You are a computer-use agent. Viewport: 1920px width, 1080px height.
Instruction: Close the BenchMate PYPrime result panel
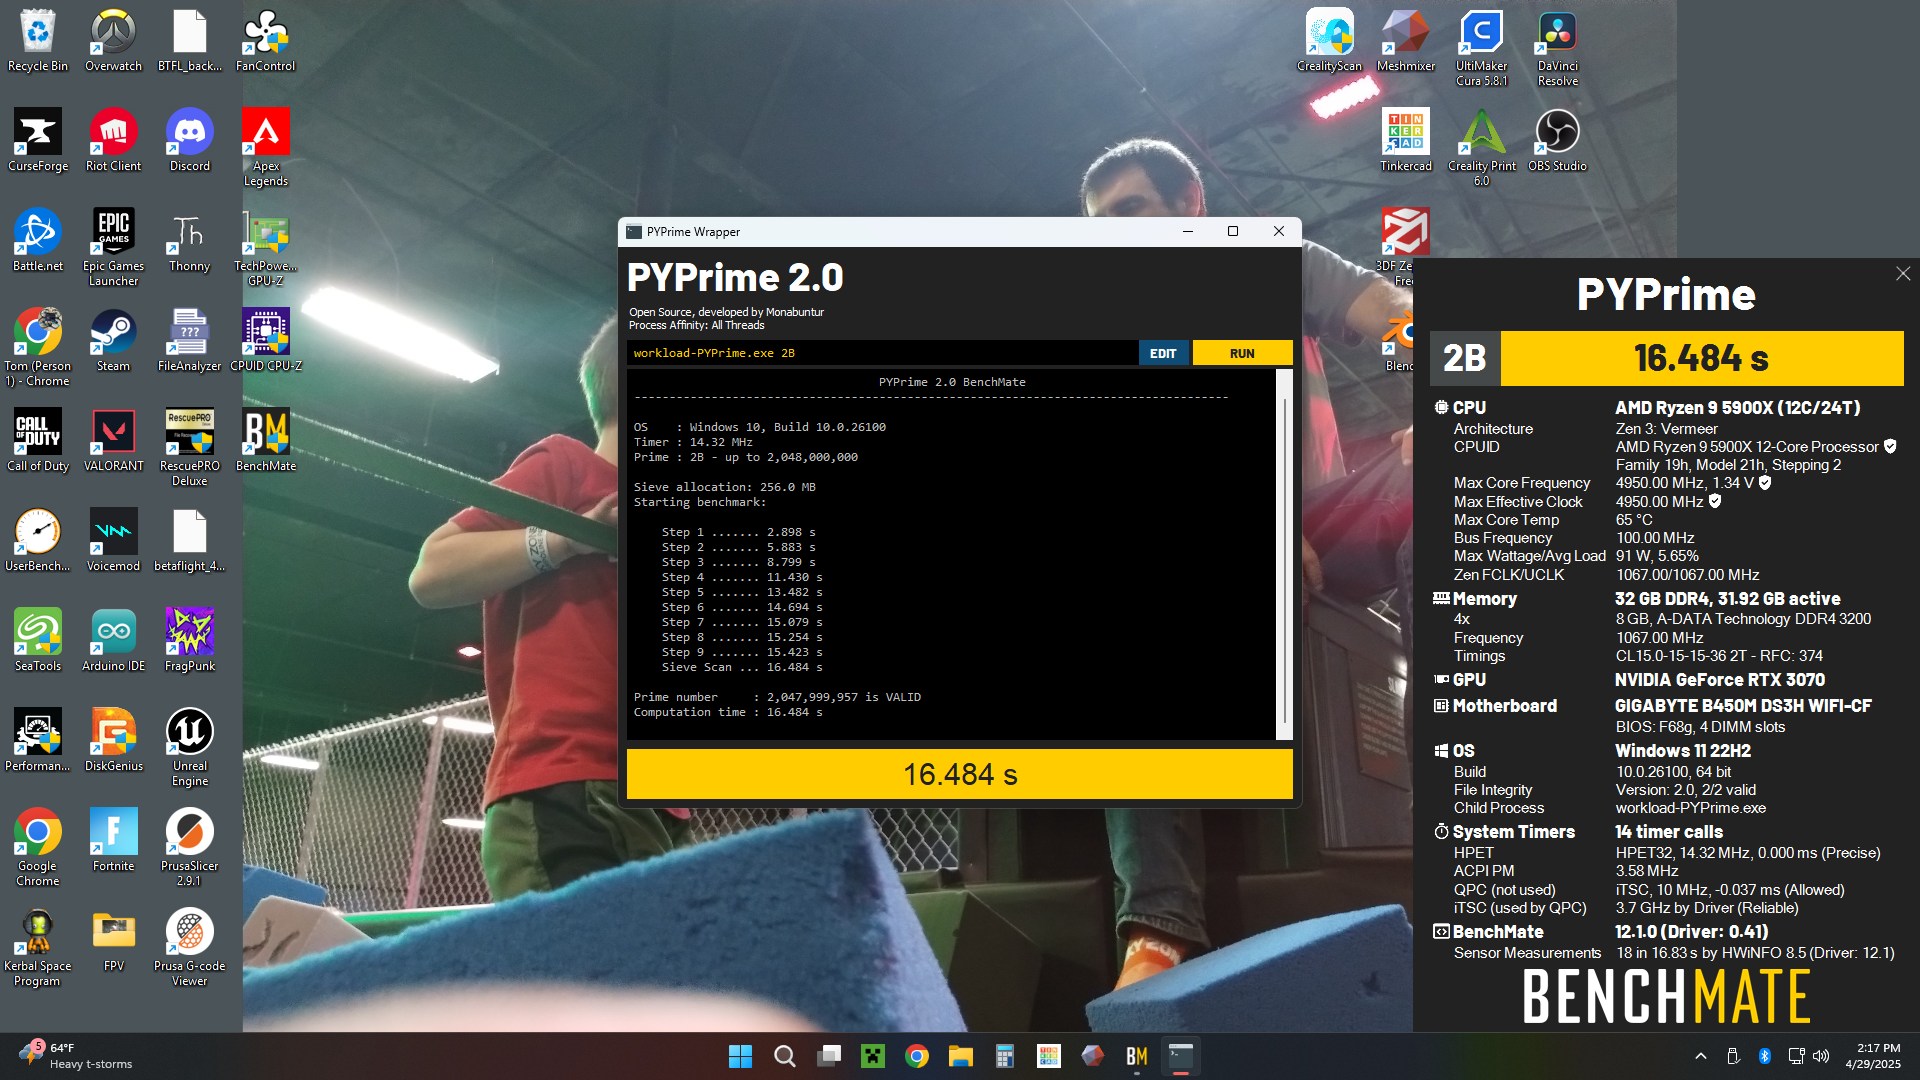1903,274
